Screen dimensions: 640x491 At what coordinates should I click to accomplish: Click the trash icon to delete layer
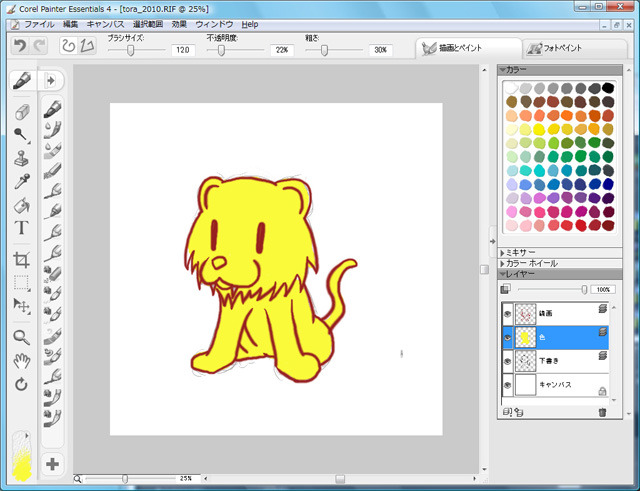pyautogui.click(x=602, y=412)
